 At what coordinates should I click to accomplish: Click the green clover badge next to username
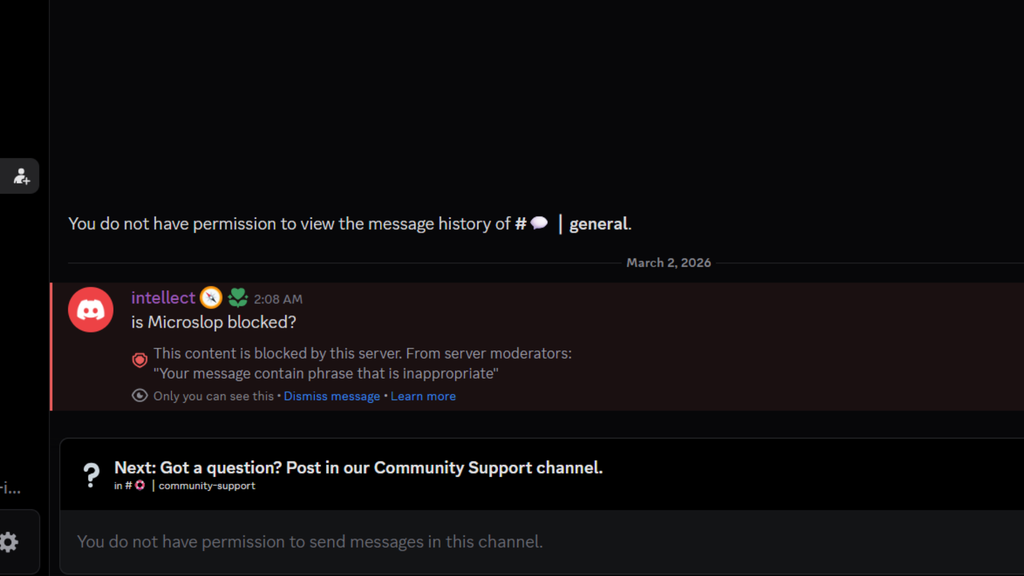point(238,298)
